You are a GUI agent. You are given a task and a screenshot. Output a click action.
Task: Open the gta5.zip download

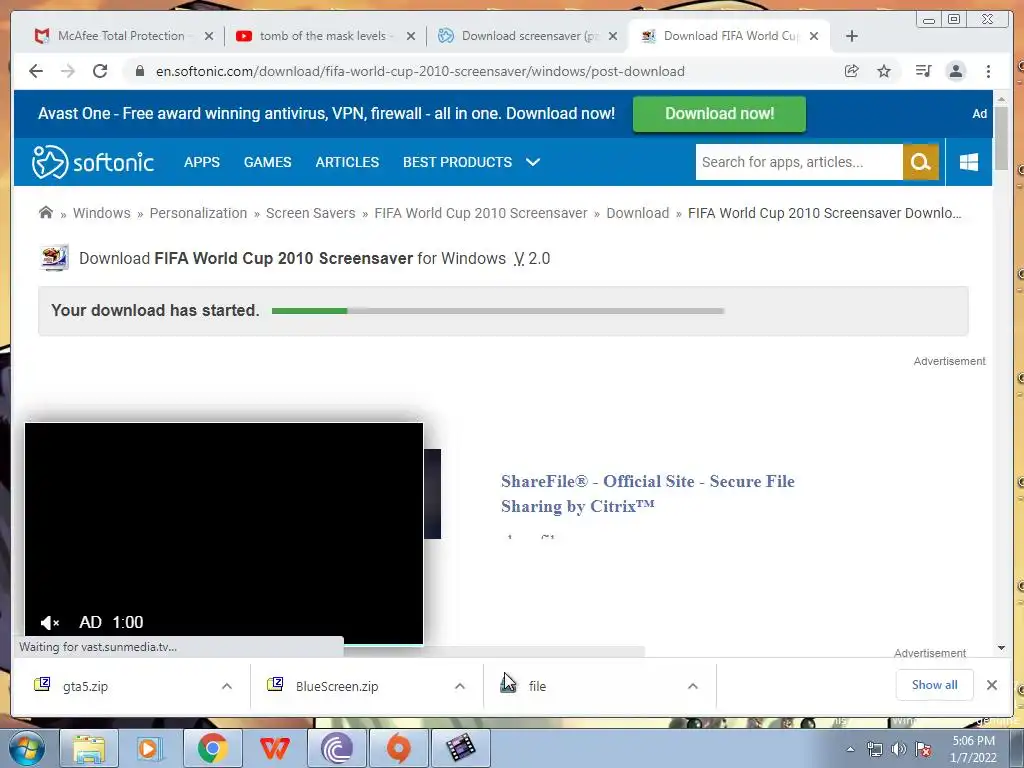click(x=86, y=686)
